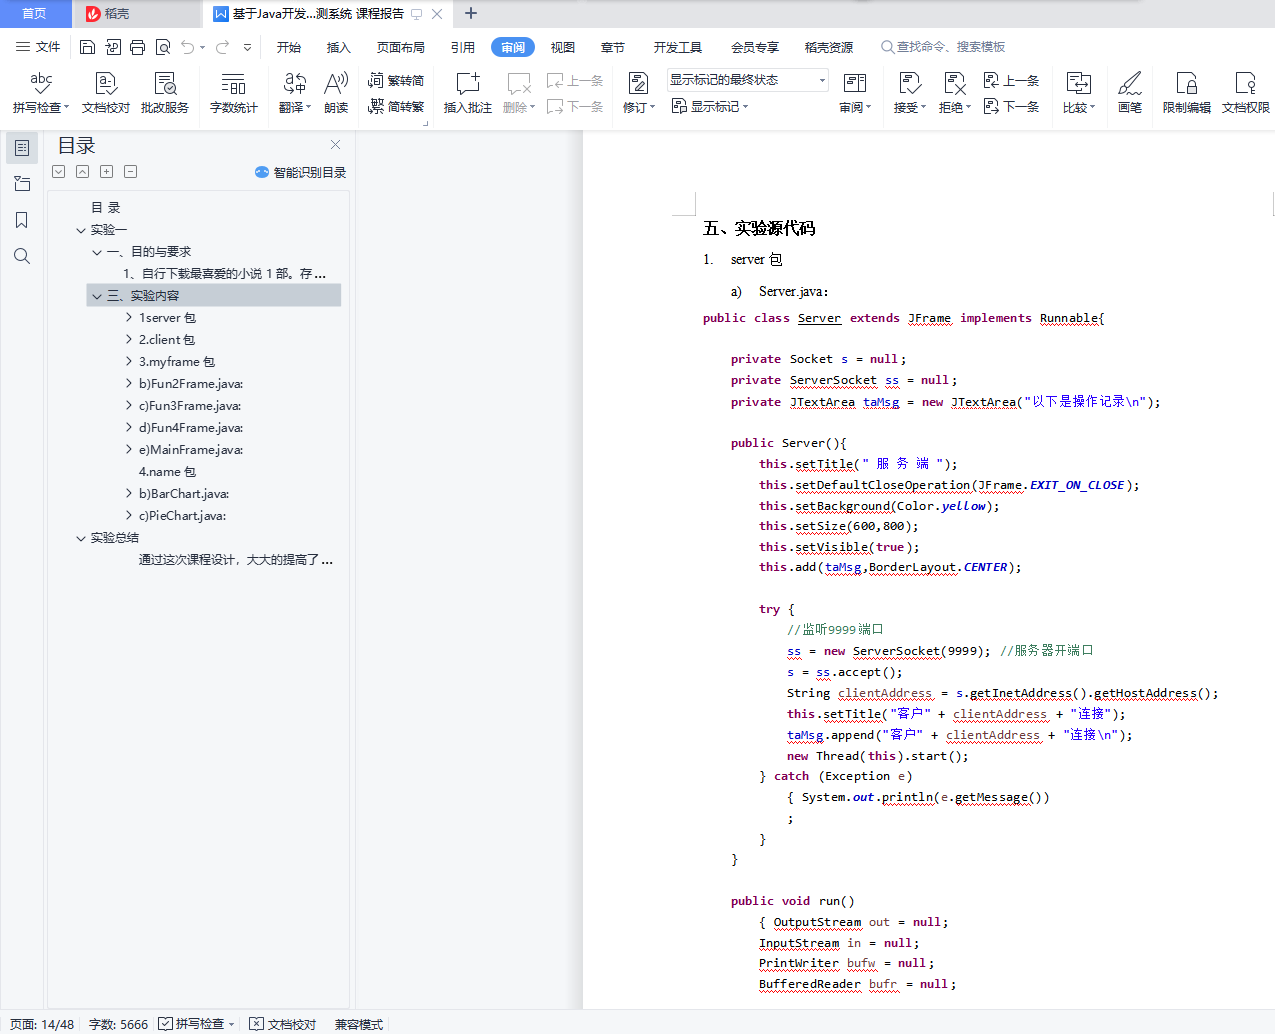
Task: Toggle spell check in the status bar
Action: 197,1024
